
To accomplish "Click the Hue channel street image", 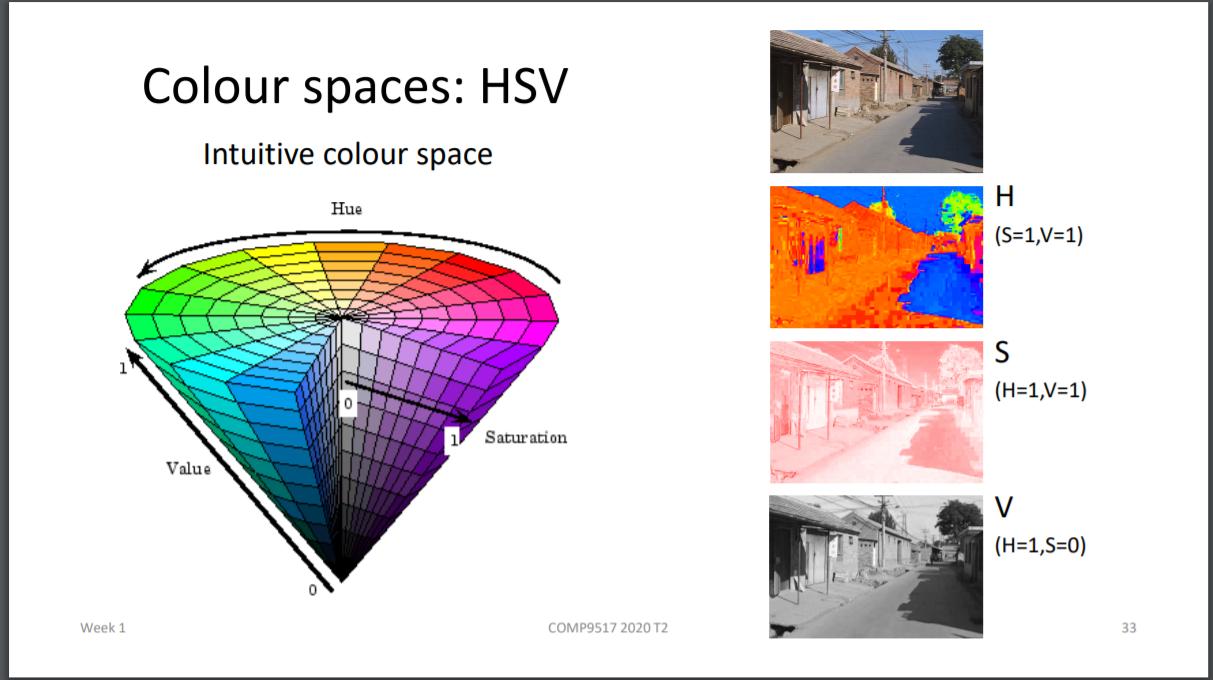I will point(876,257).
